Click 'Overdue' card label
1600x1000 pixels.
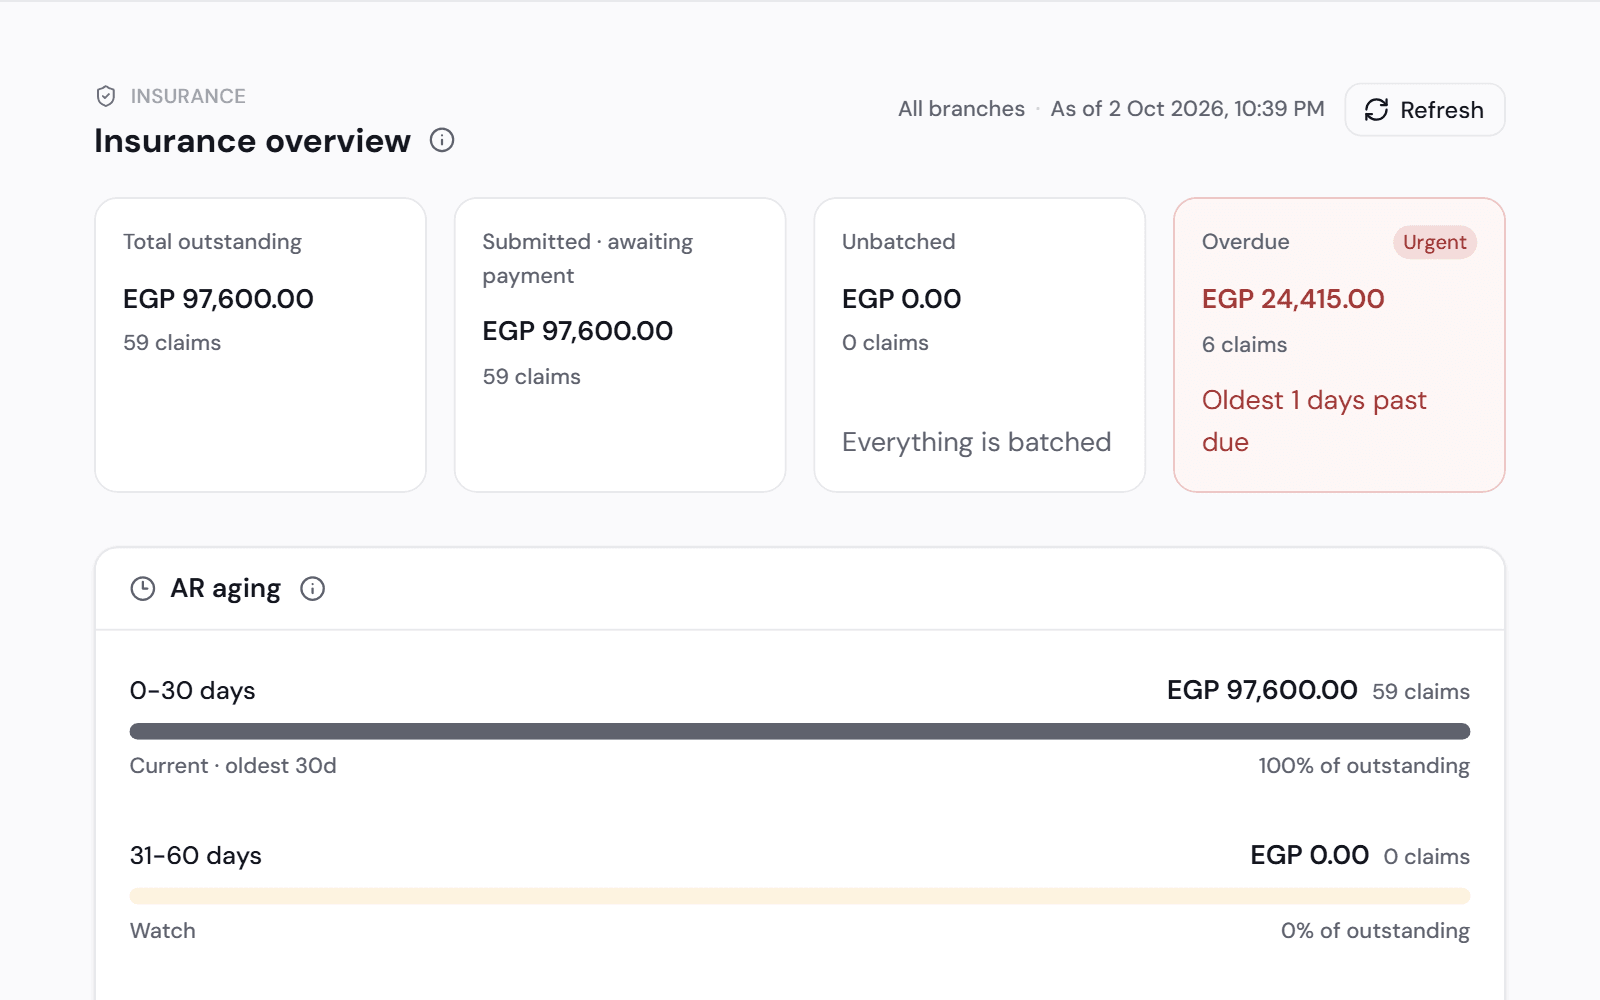(x=1245, y=242)
